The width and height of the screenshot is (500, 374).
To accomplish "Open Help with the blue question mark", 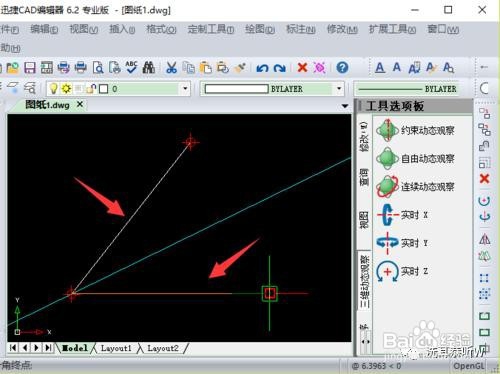I will 342,68.
